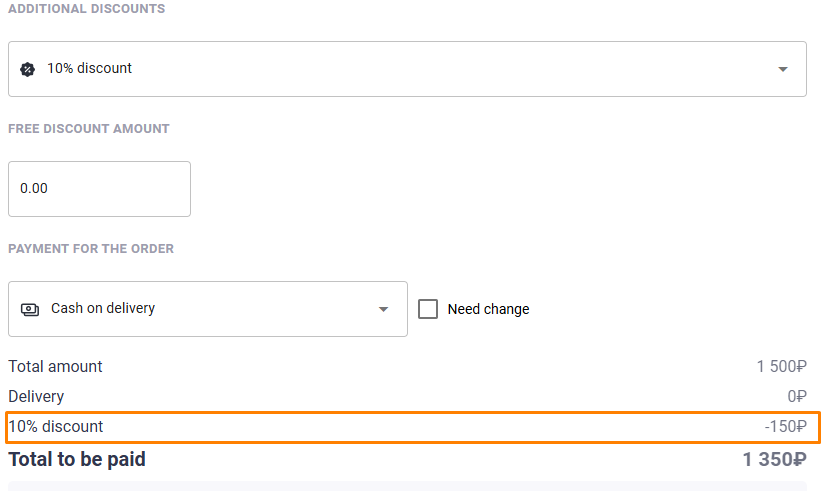
Task: Click the Total amount row label
Action: point(55,366)
